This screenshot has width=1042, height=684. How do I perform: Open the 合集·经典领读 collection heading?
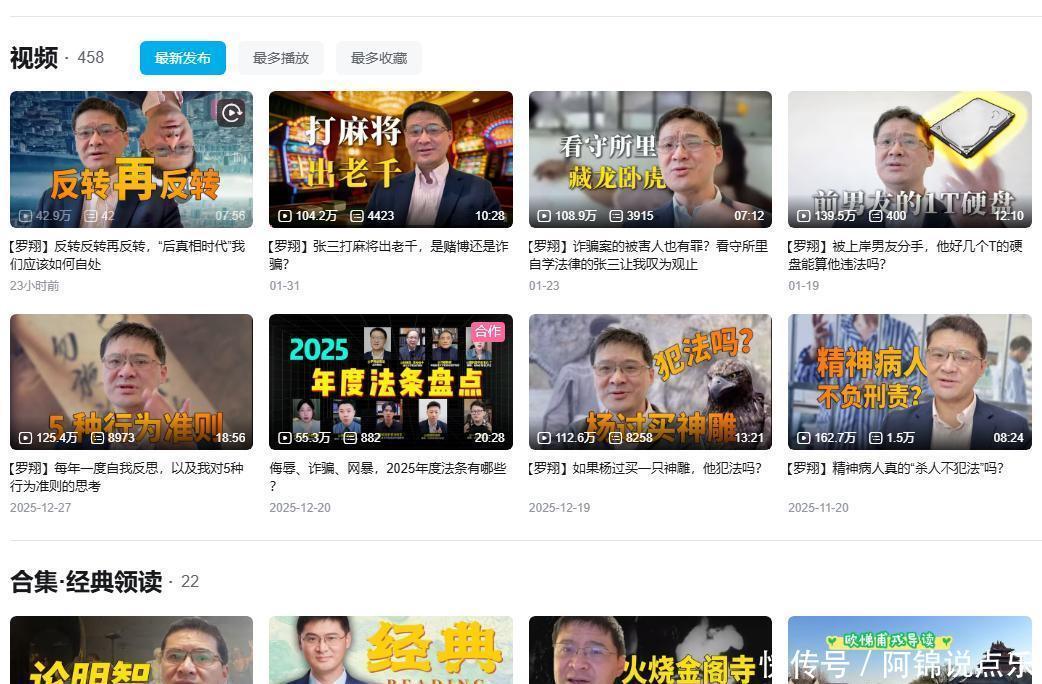pos(86,582)
